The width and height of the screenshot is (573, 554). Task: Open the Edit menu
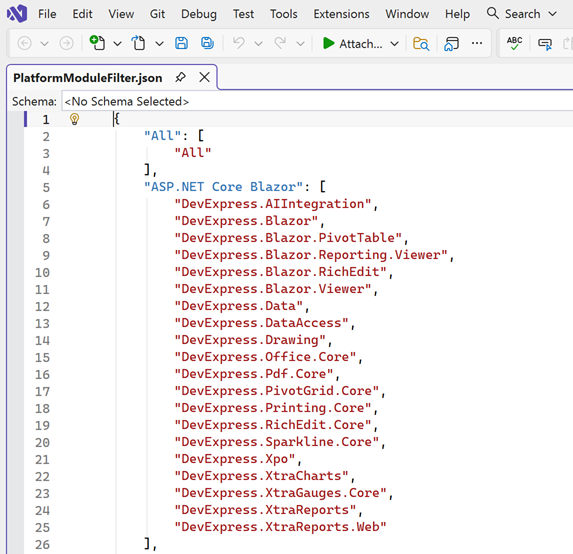coord(82,14)
